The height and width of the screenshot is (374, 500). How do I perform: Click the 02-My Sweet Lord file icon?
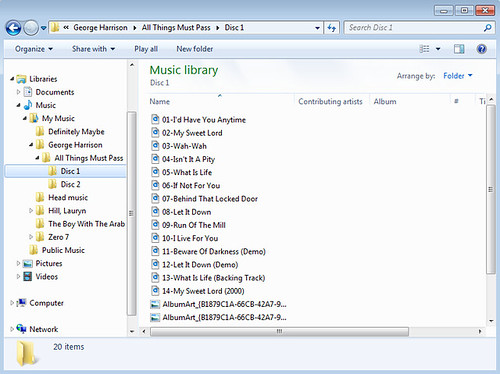[x=155, y=132]
